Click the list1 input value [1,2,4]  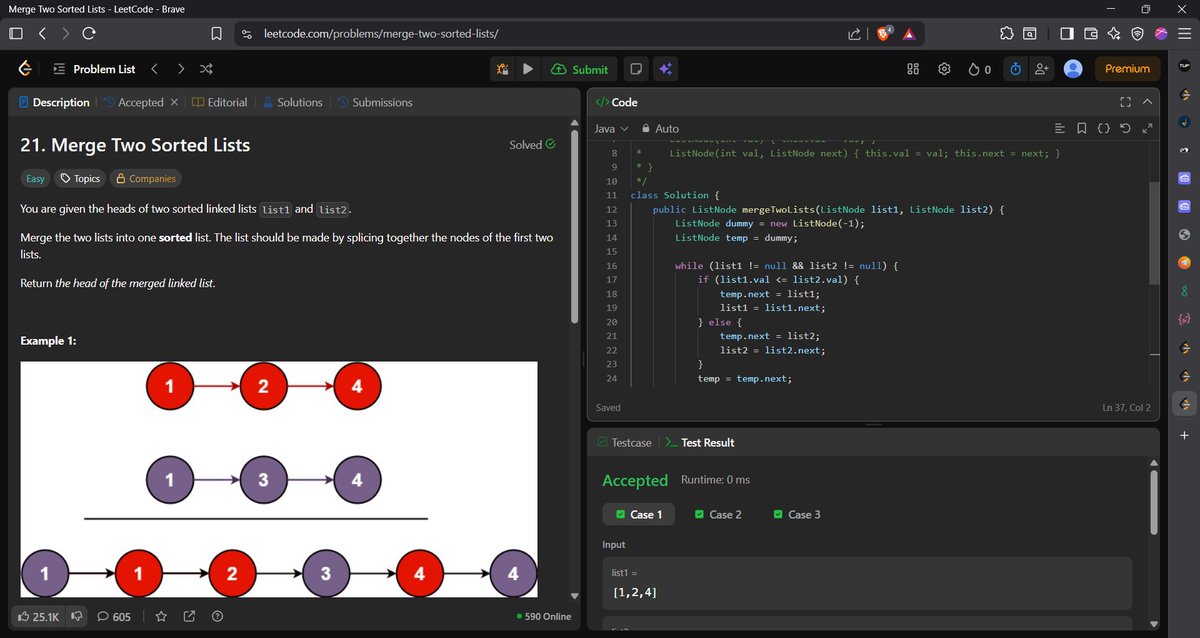[634, 593]
